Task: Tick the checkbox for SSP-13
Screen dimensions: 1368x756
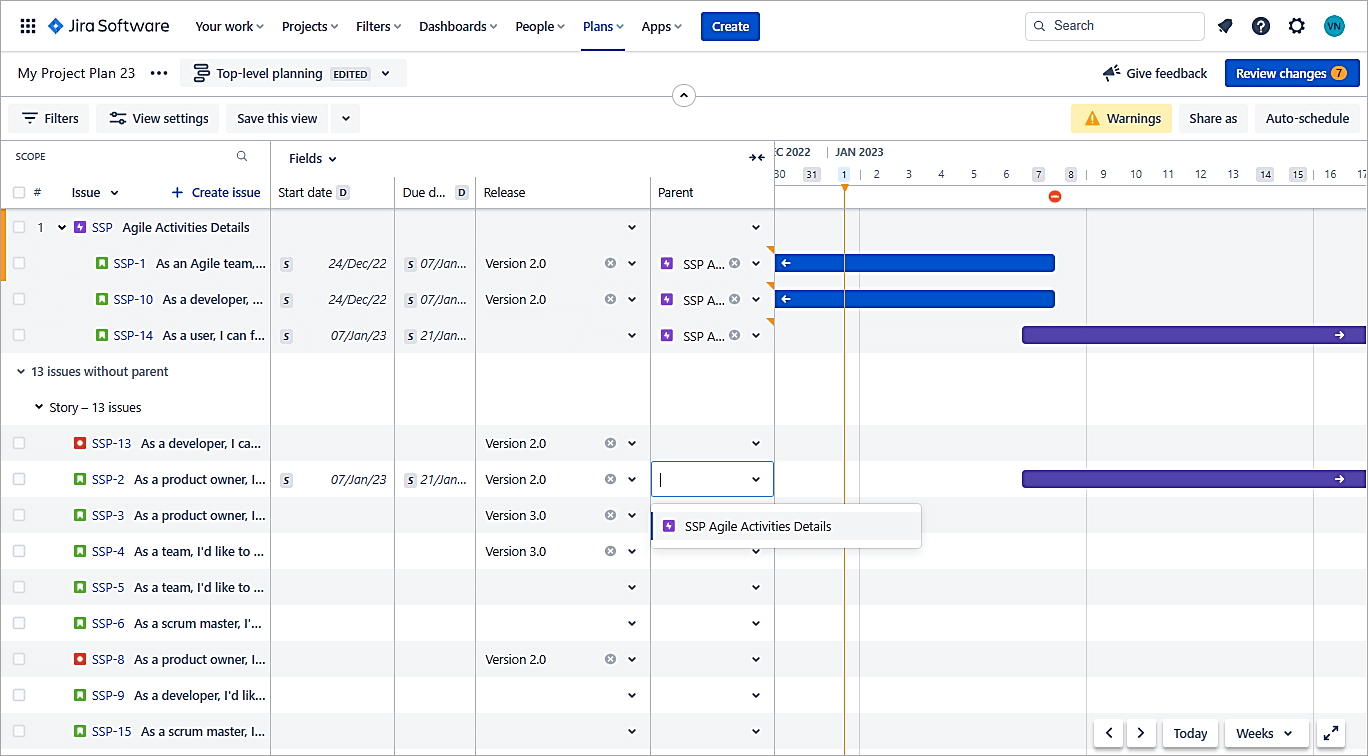Action: coord(19,443)
